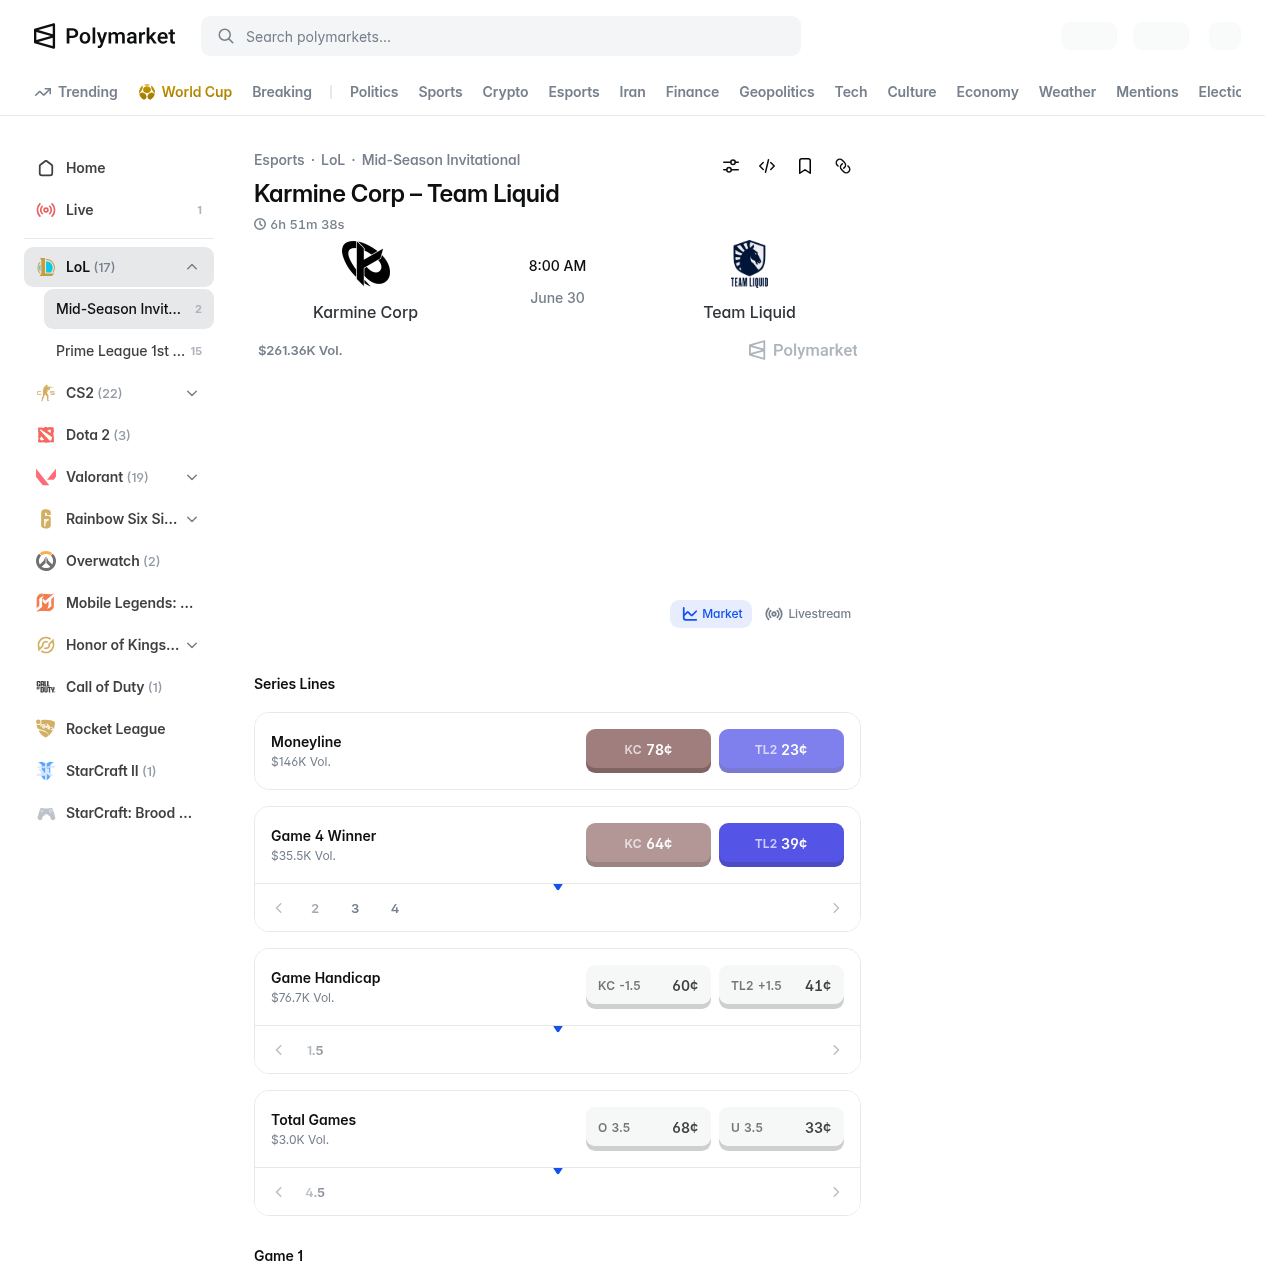Image resolution: width=1280 pixels, height=1280 pixels.
Task: Click the Trending arrow icon
Action: click(x=43, y=92)
